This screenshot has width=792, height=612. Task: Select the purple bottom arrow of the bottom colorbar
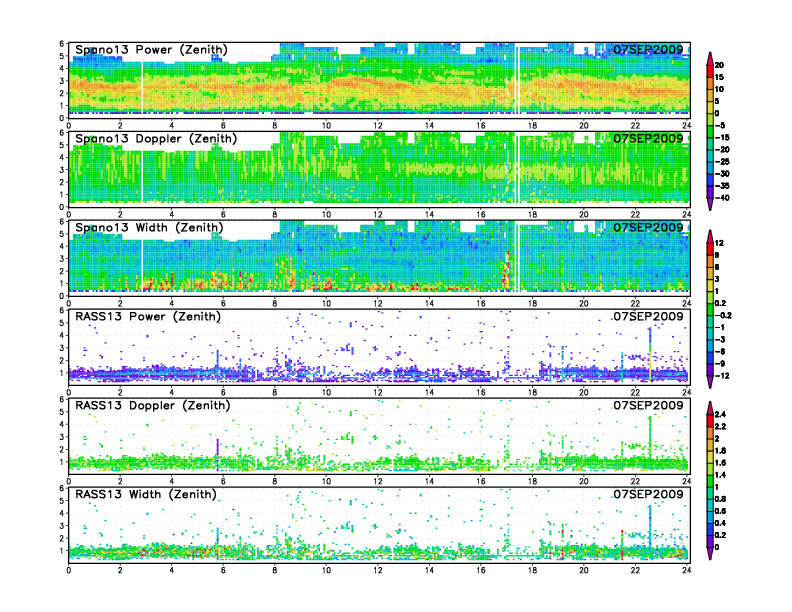pos(709,555)
